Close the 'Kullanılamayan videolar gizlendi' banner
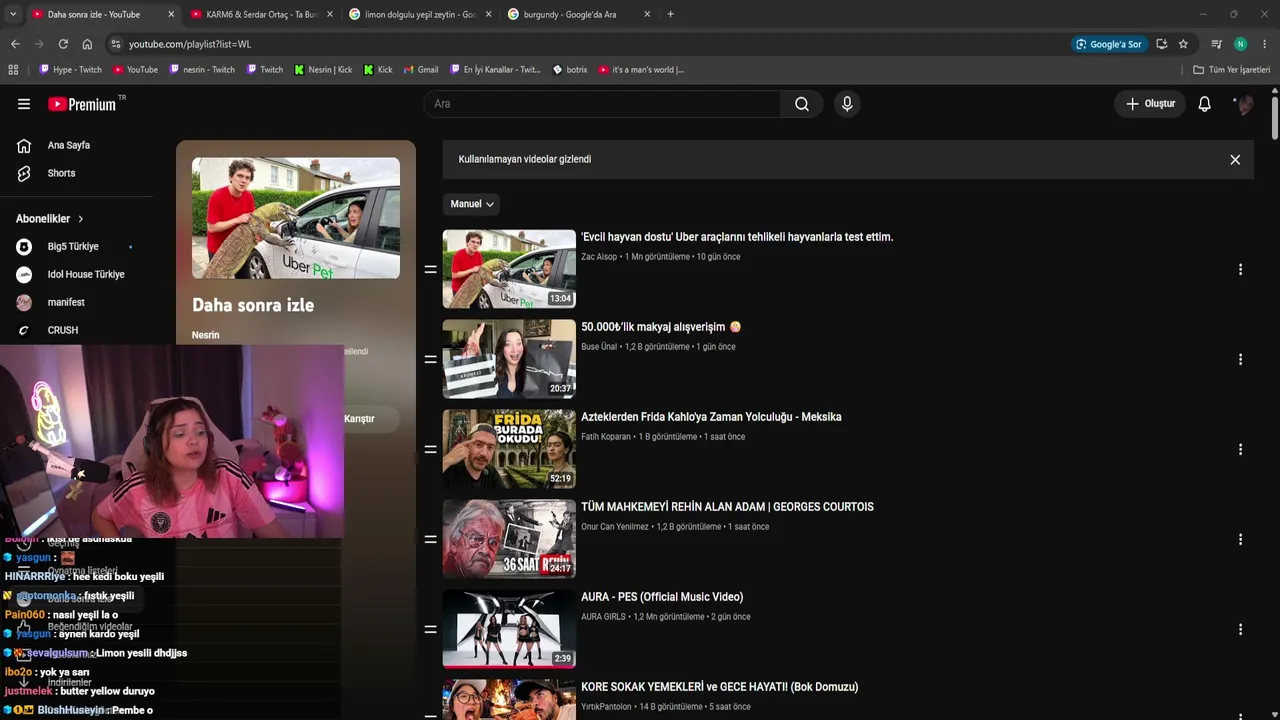This screenshot has height=720, width=1280. [1235, 160]
